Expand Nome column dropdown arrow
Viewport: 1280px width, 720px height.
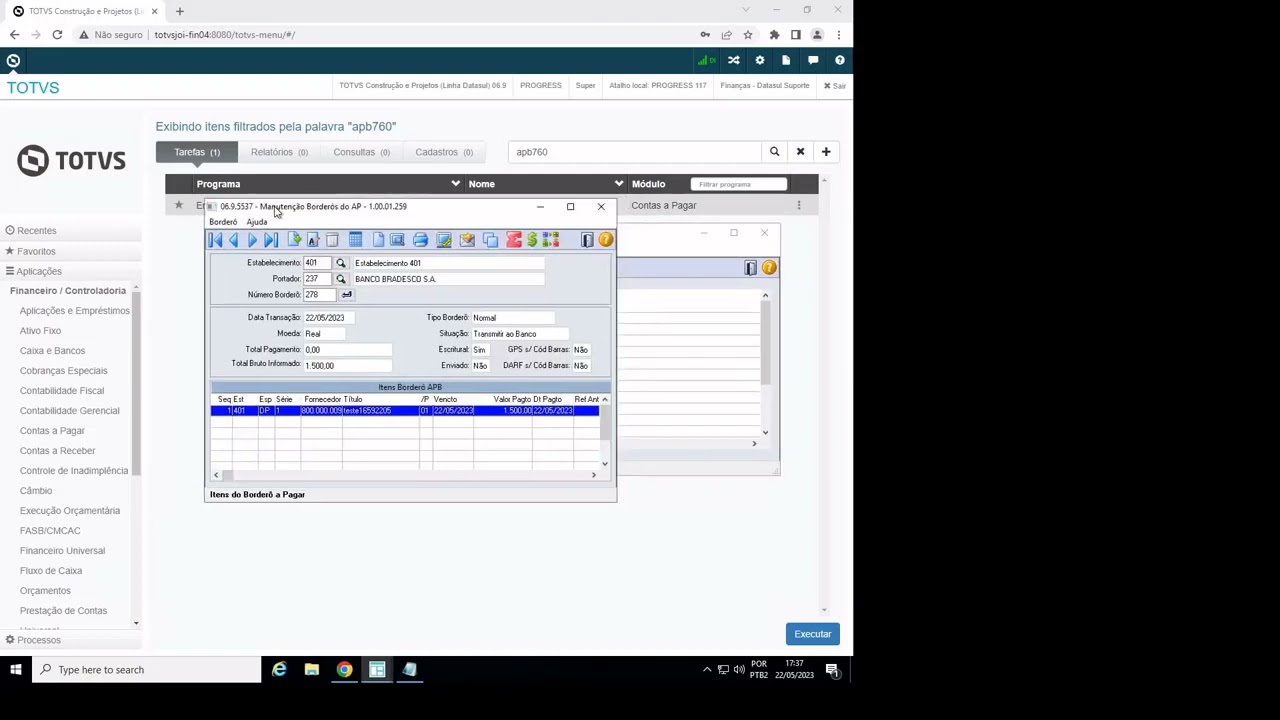tap(619, 184)
